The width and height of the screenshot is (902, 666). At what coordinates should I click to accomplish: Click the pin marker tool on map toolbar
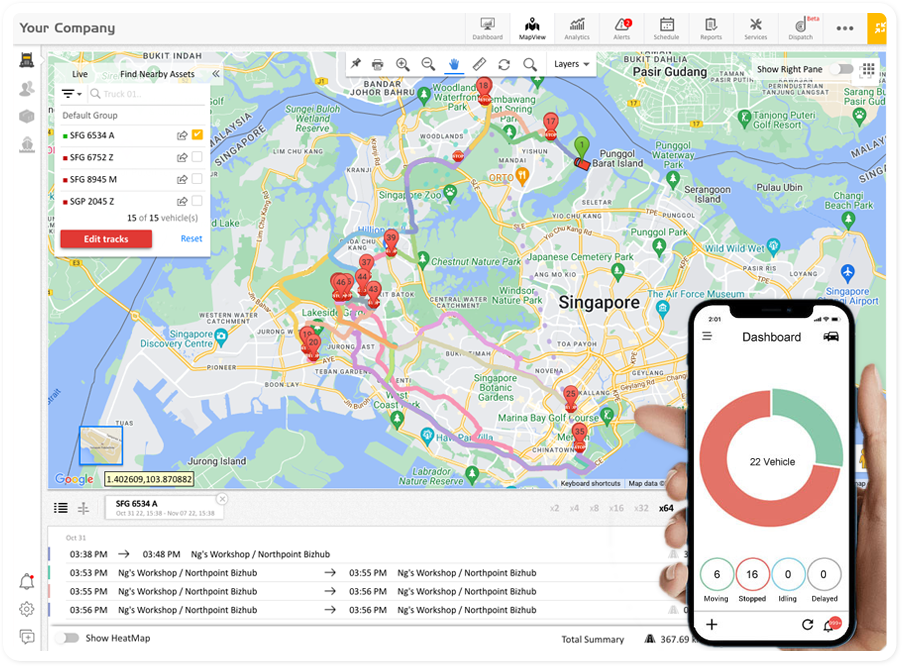point(356,64)
